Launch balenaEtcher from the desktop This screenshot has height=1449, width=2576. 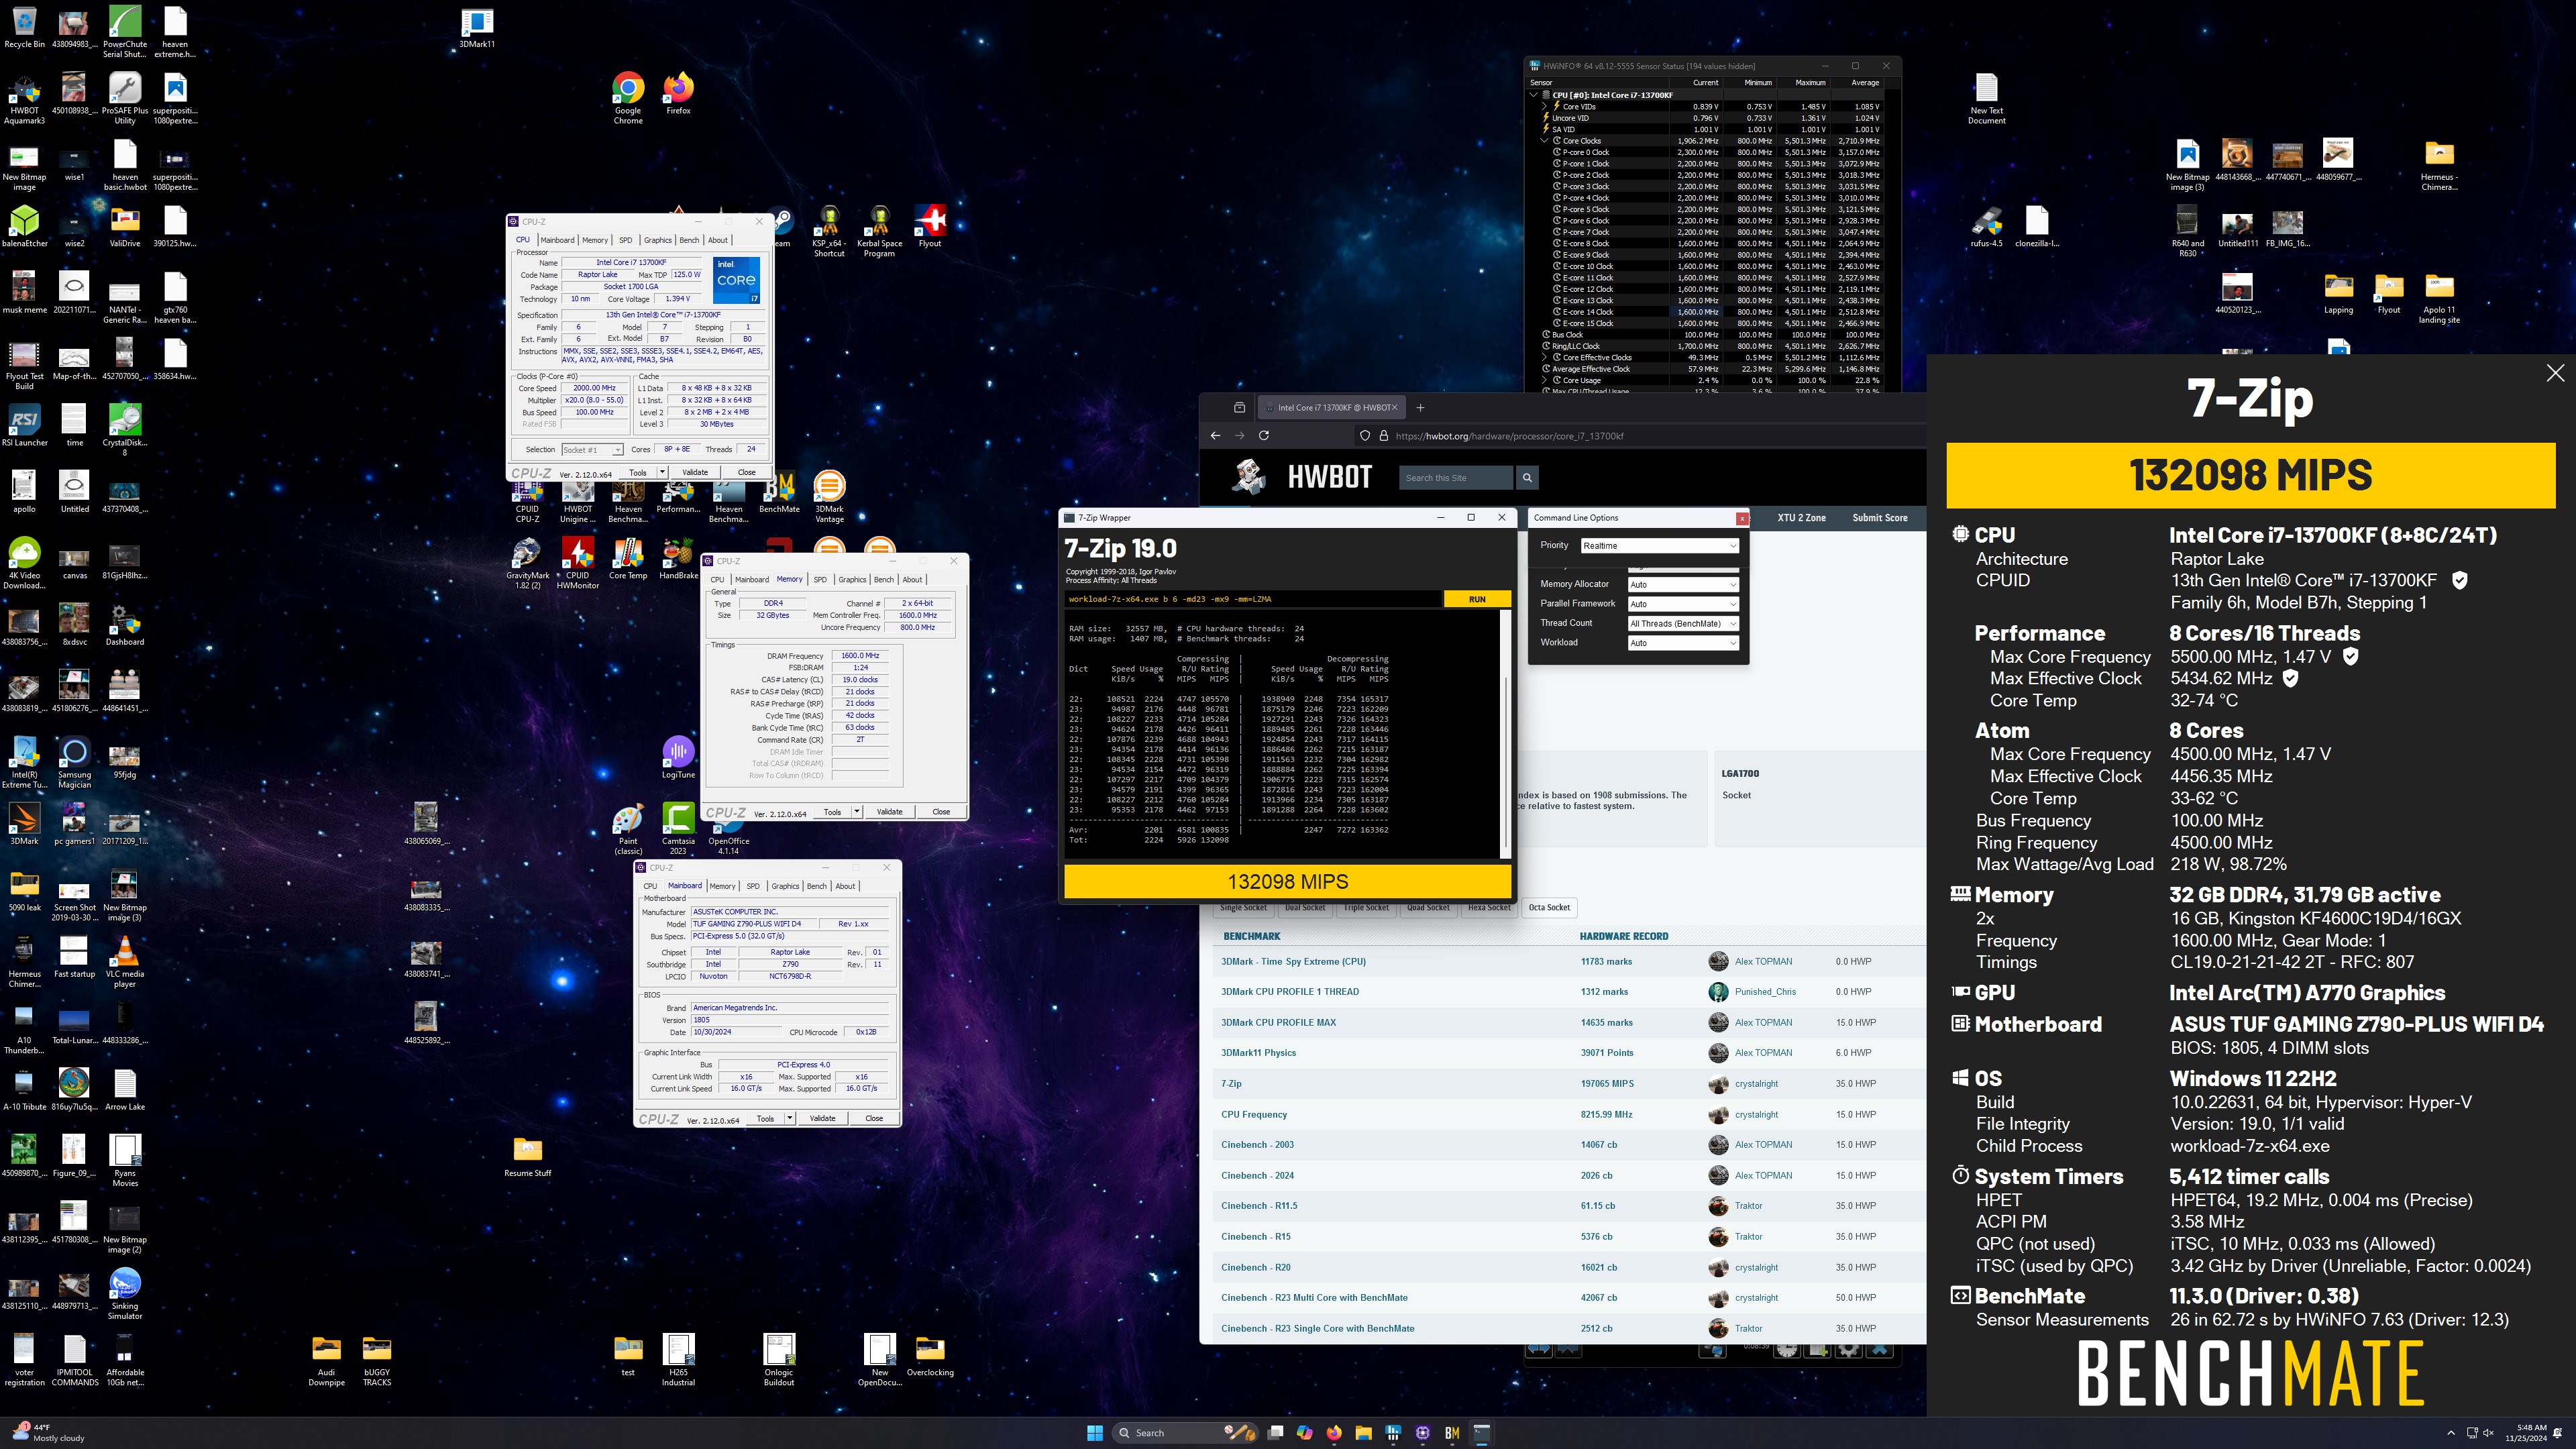pos(24,227)
